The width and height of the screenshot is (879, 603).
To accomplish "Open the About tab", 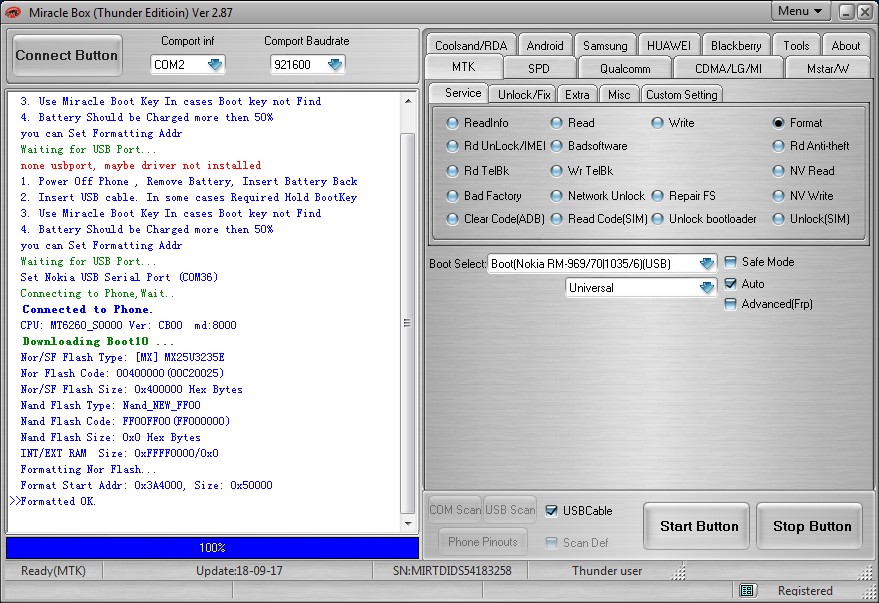I will 845,45.
